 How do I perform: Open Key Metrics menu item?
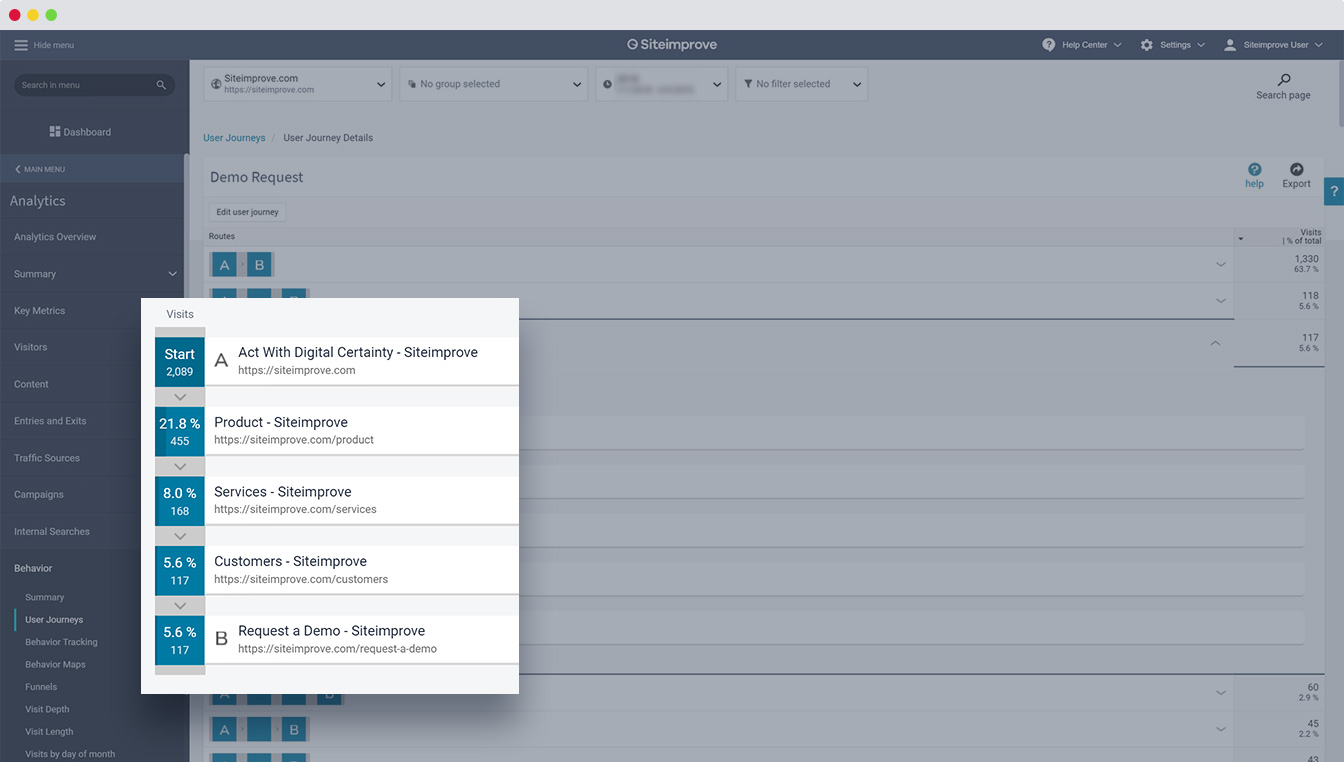[39, 311]
